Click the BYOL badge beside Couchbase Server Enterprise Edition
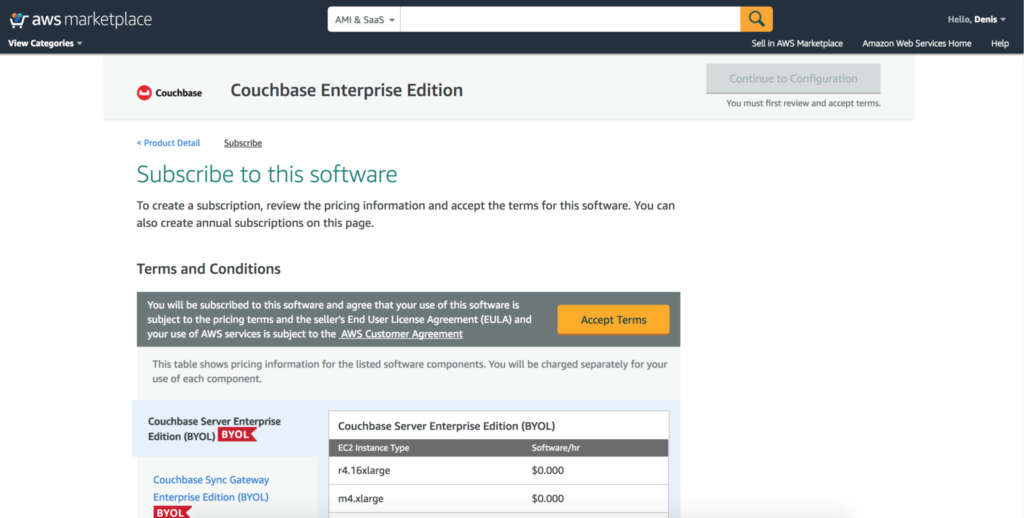 237,435
